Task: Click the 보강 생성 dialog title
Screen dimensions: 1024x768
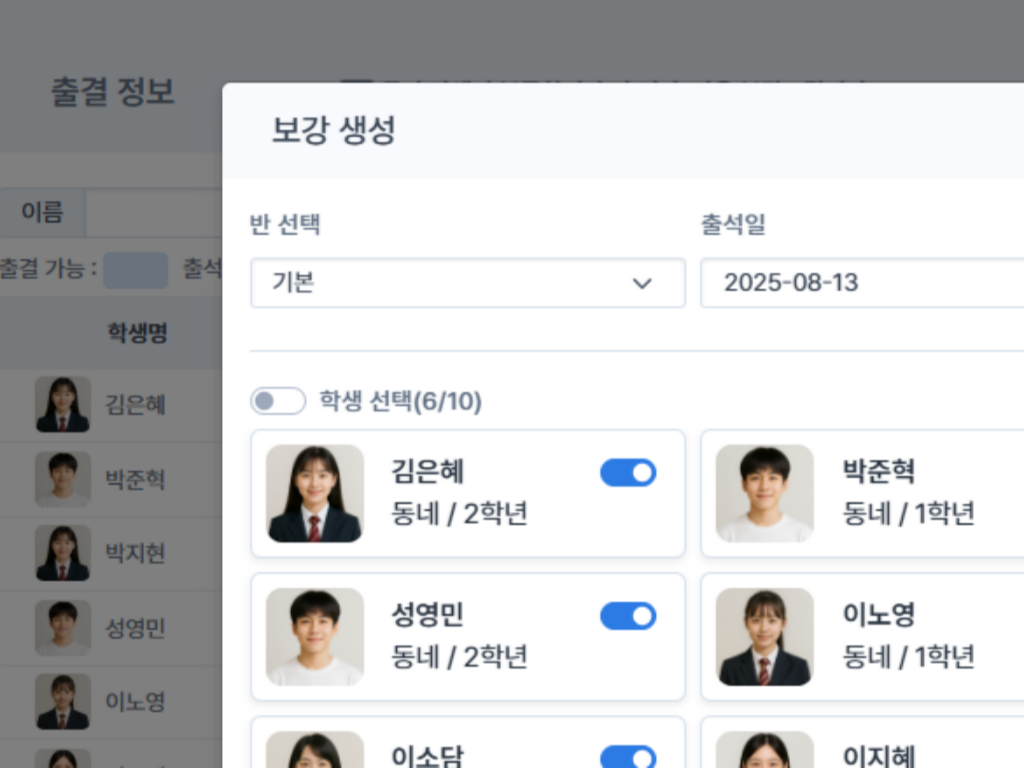Action: (333, 130)
